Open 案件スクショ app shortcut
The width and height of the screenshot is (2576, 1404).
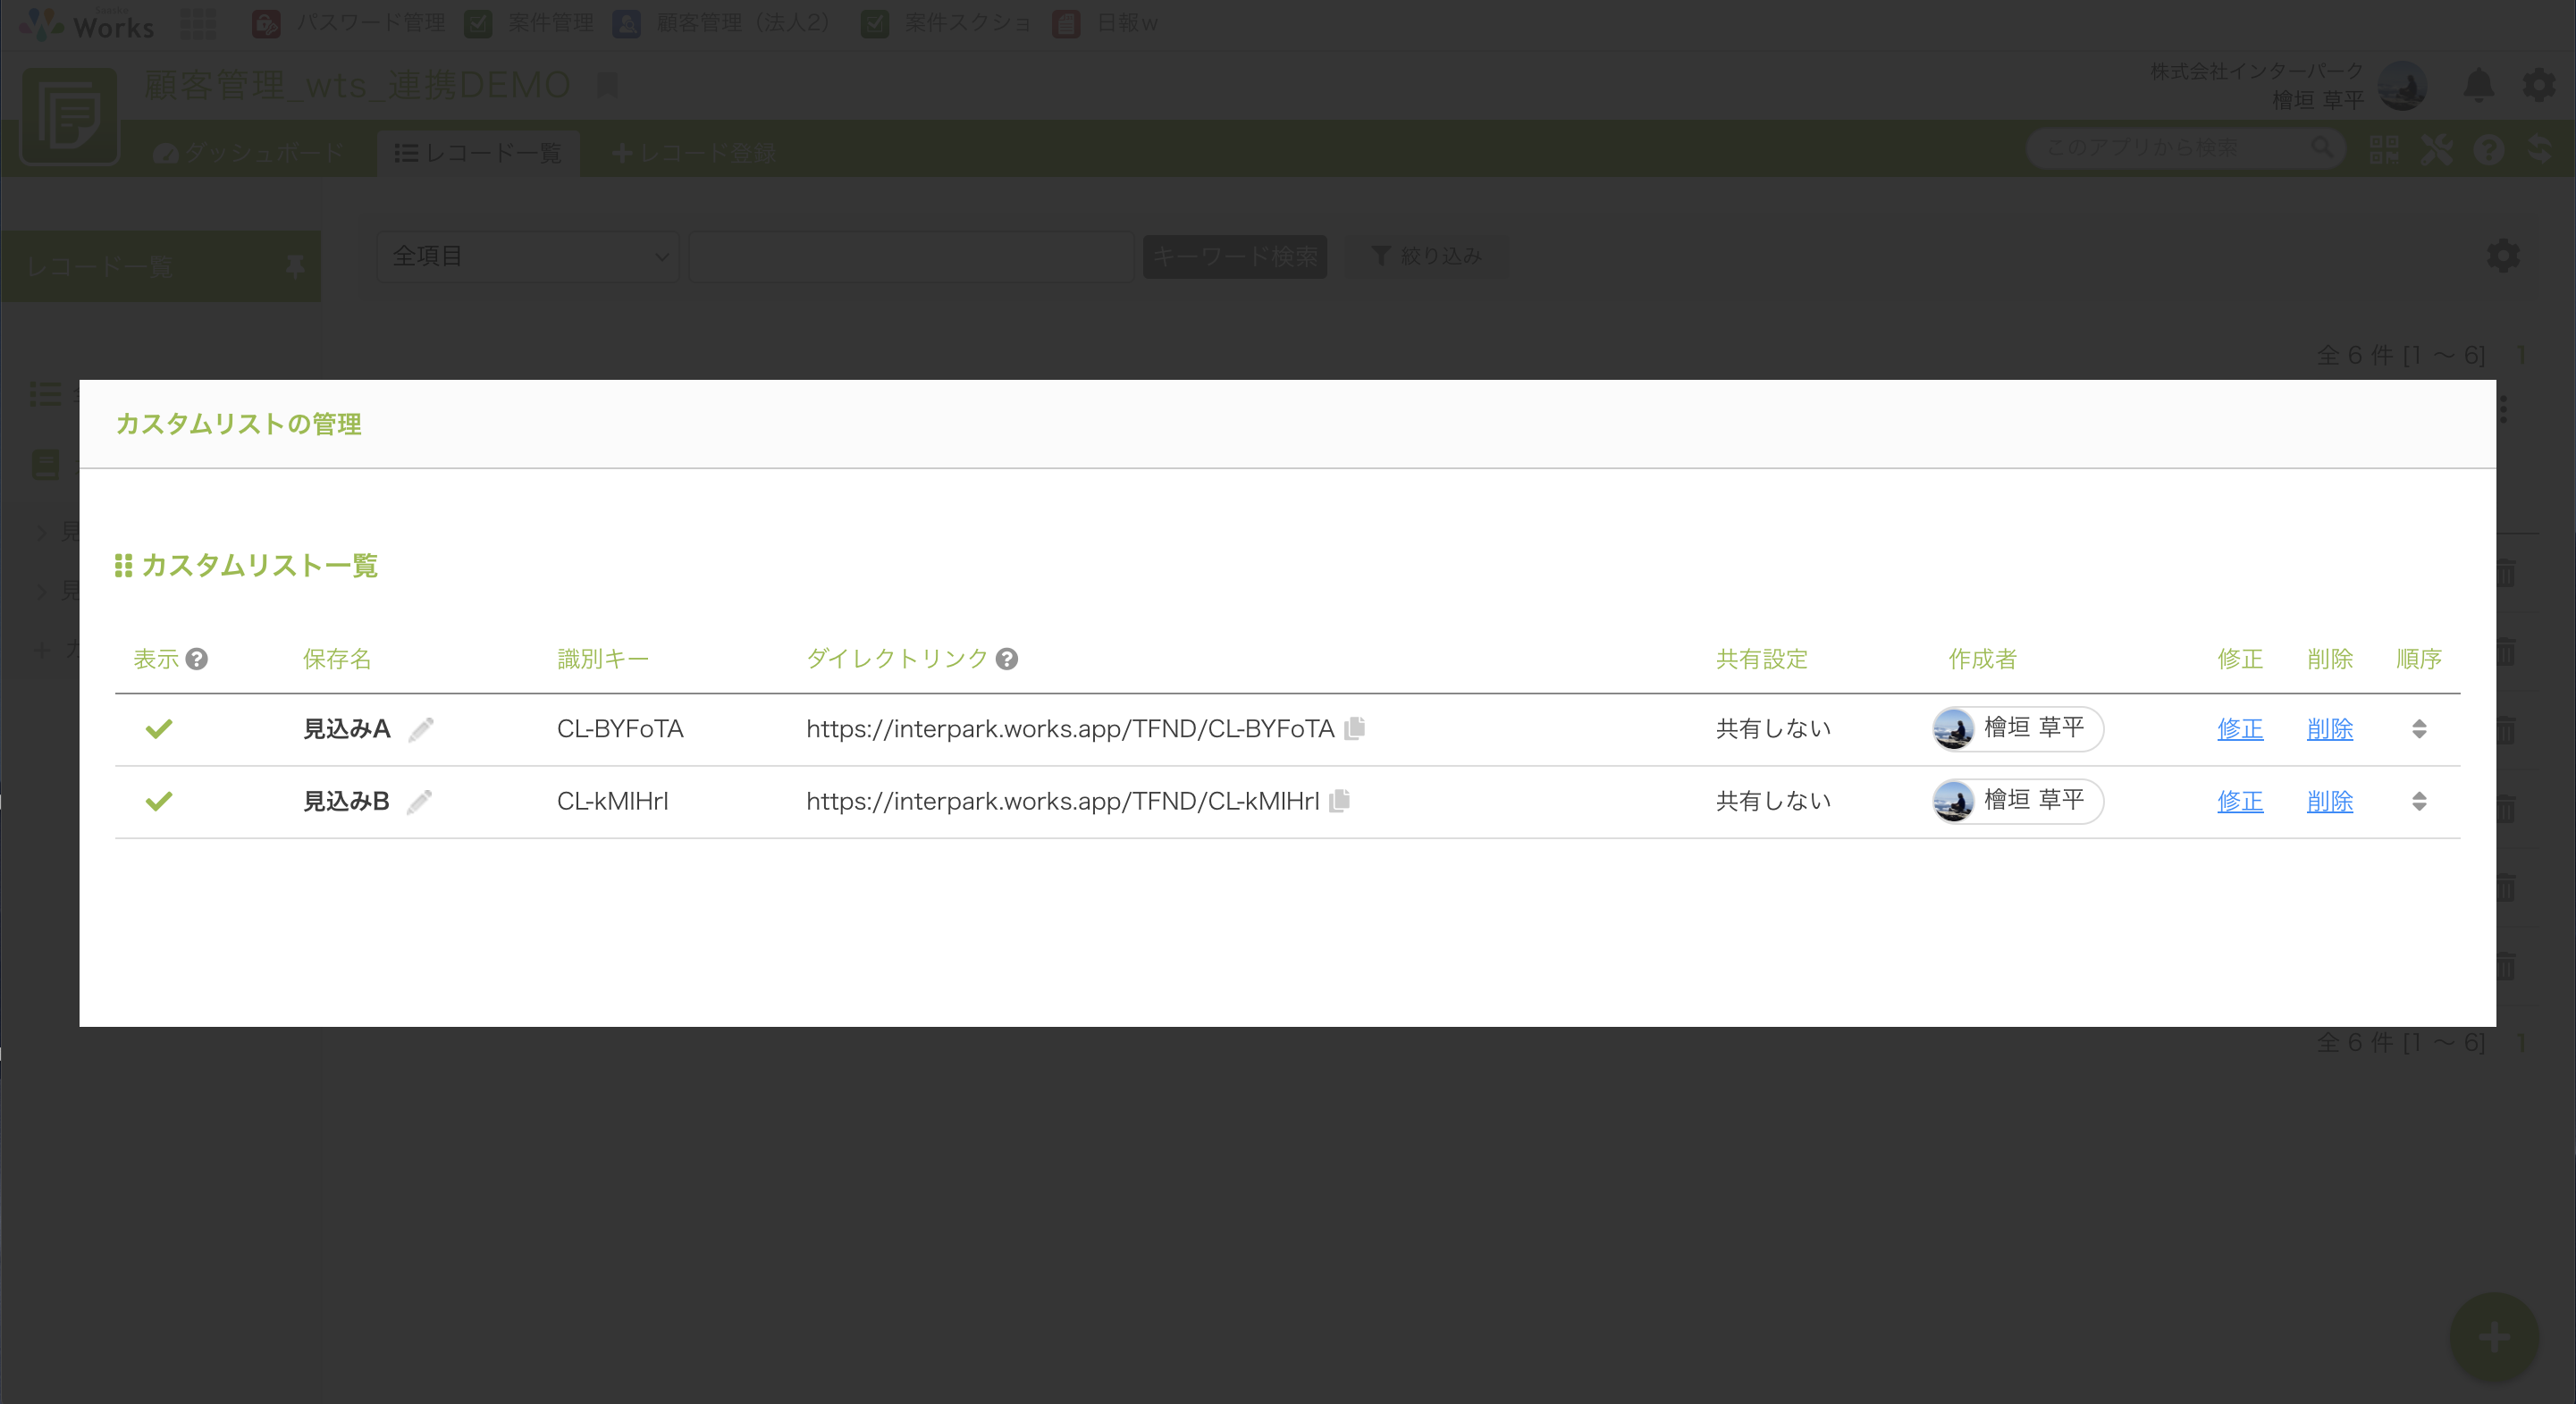point(946,23)
